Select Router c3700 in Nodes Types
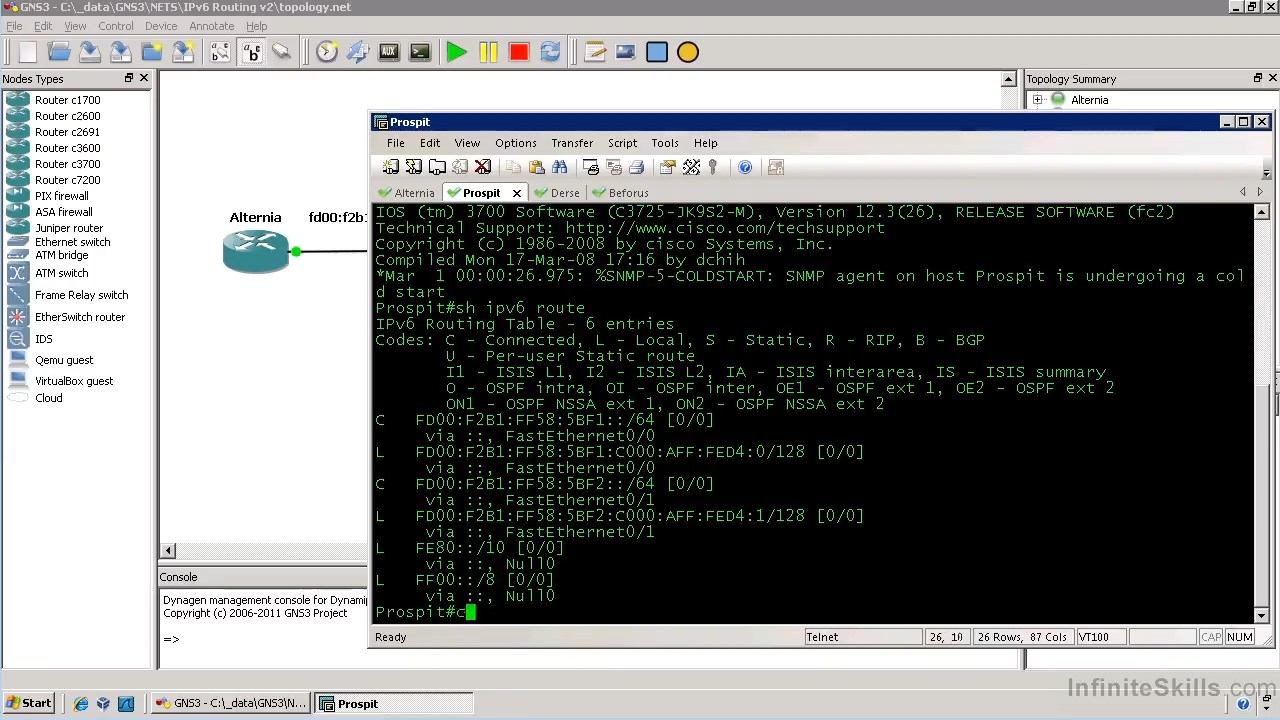 coord(67,164)
